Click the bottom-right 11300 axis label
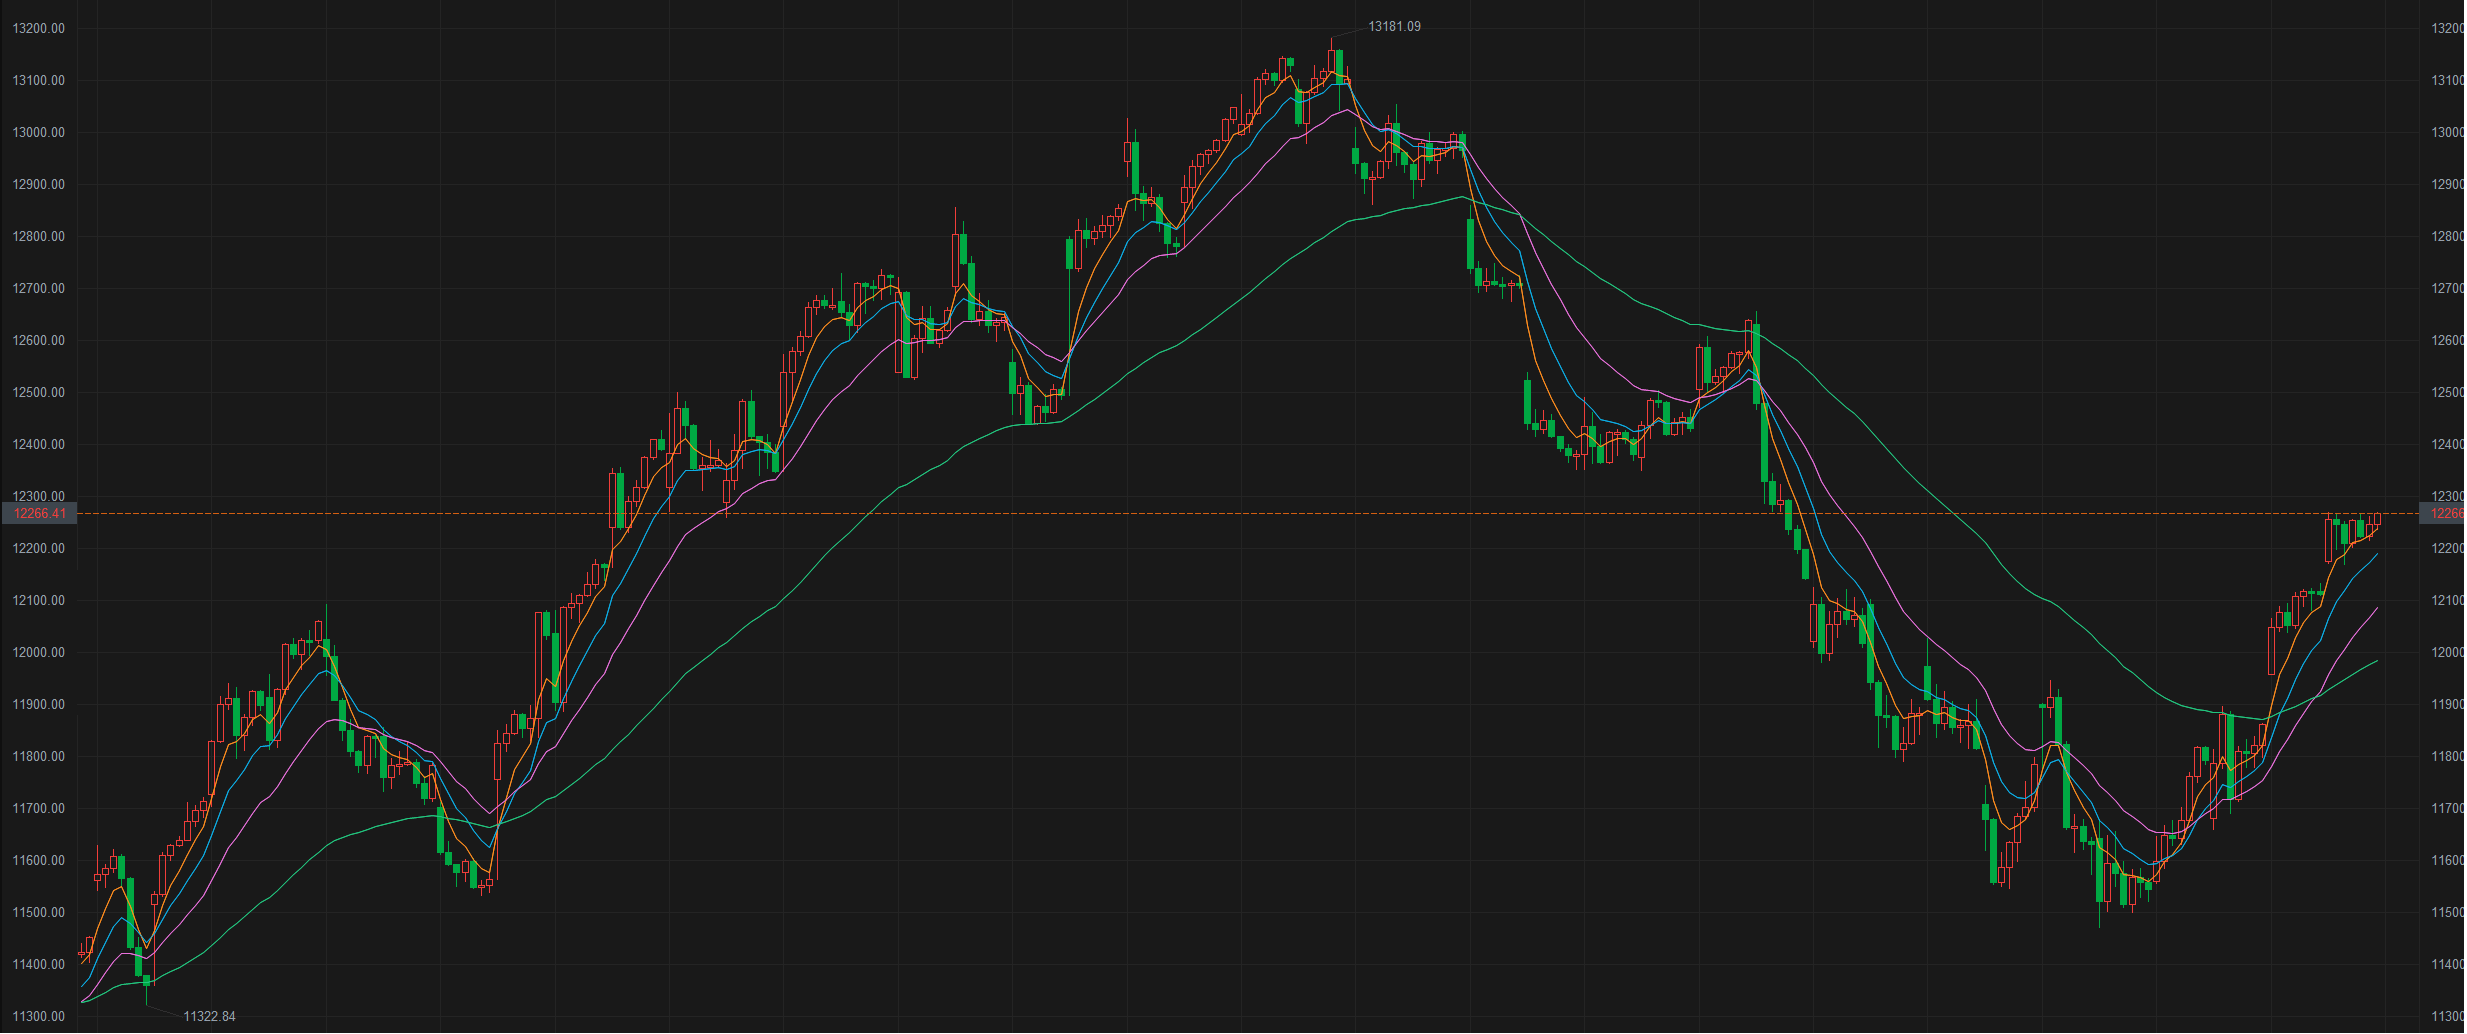The height and width of the screenshot is (1034, 2467). click(x=2447, y=1016)
